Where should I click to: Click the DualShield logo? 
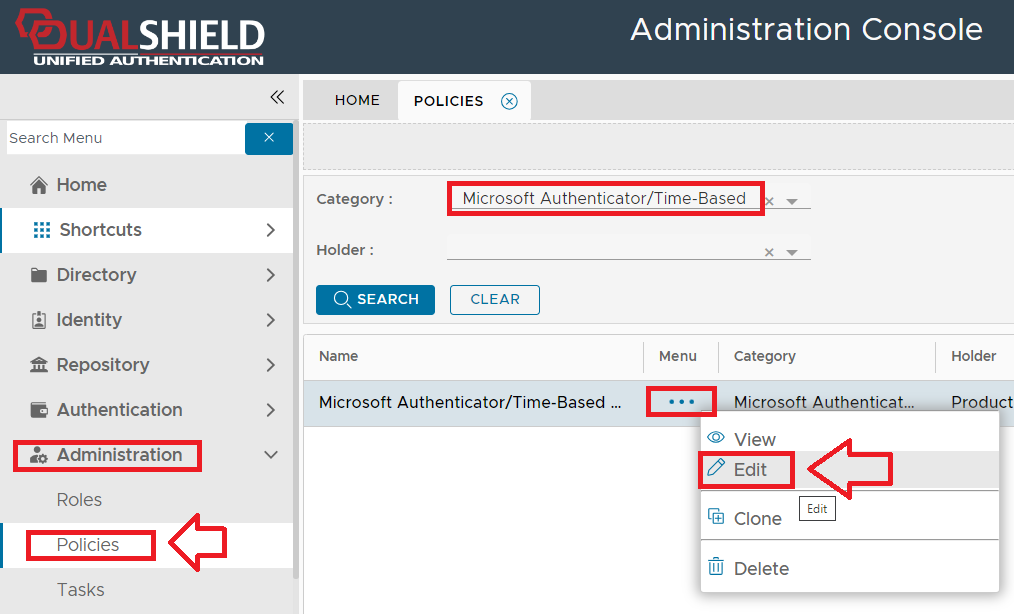coord(140,38)
